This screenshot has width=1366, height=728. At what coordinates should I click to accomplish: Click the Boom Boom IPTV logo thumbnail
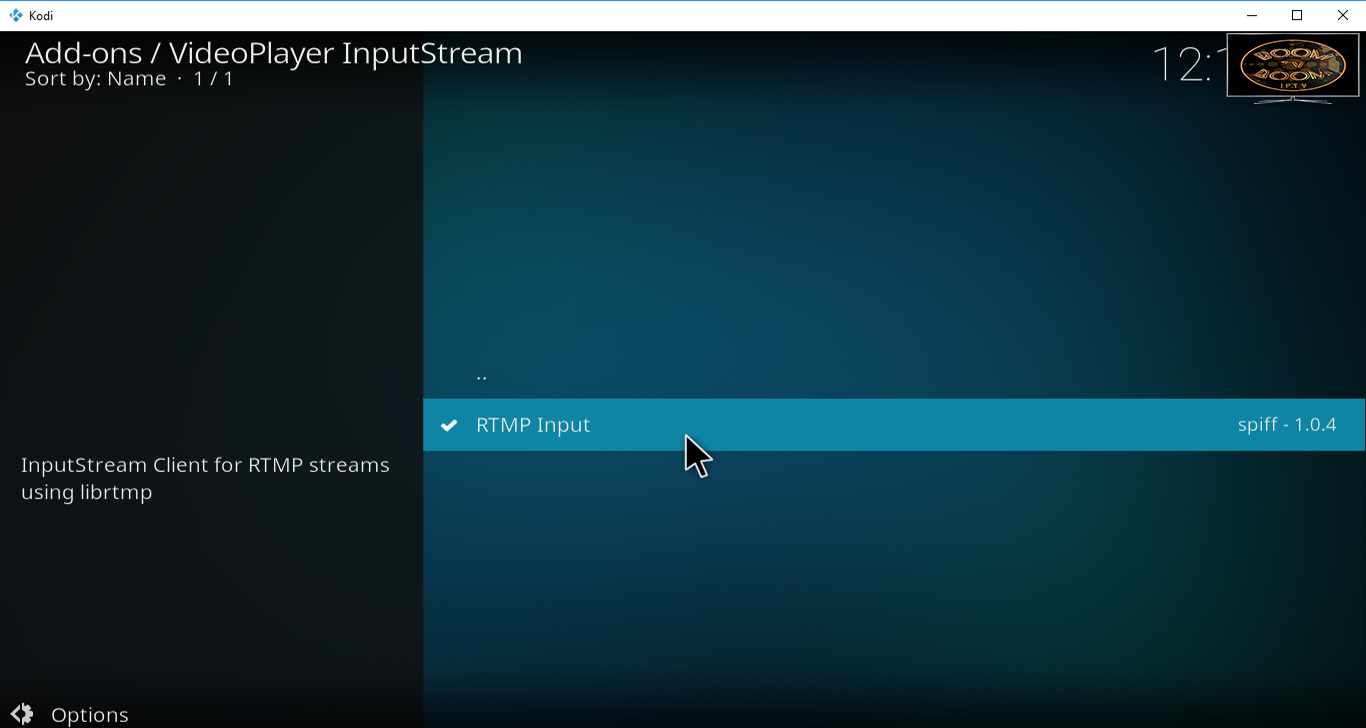pos(1293,69)
